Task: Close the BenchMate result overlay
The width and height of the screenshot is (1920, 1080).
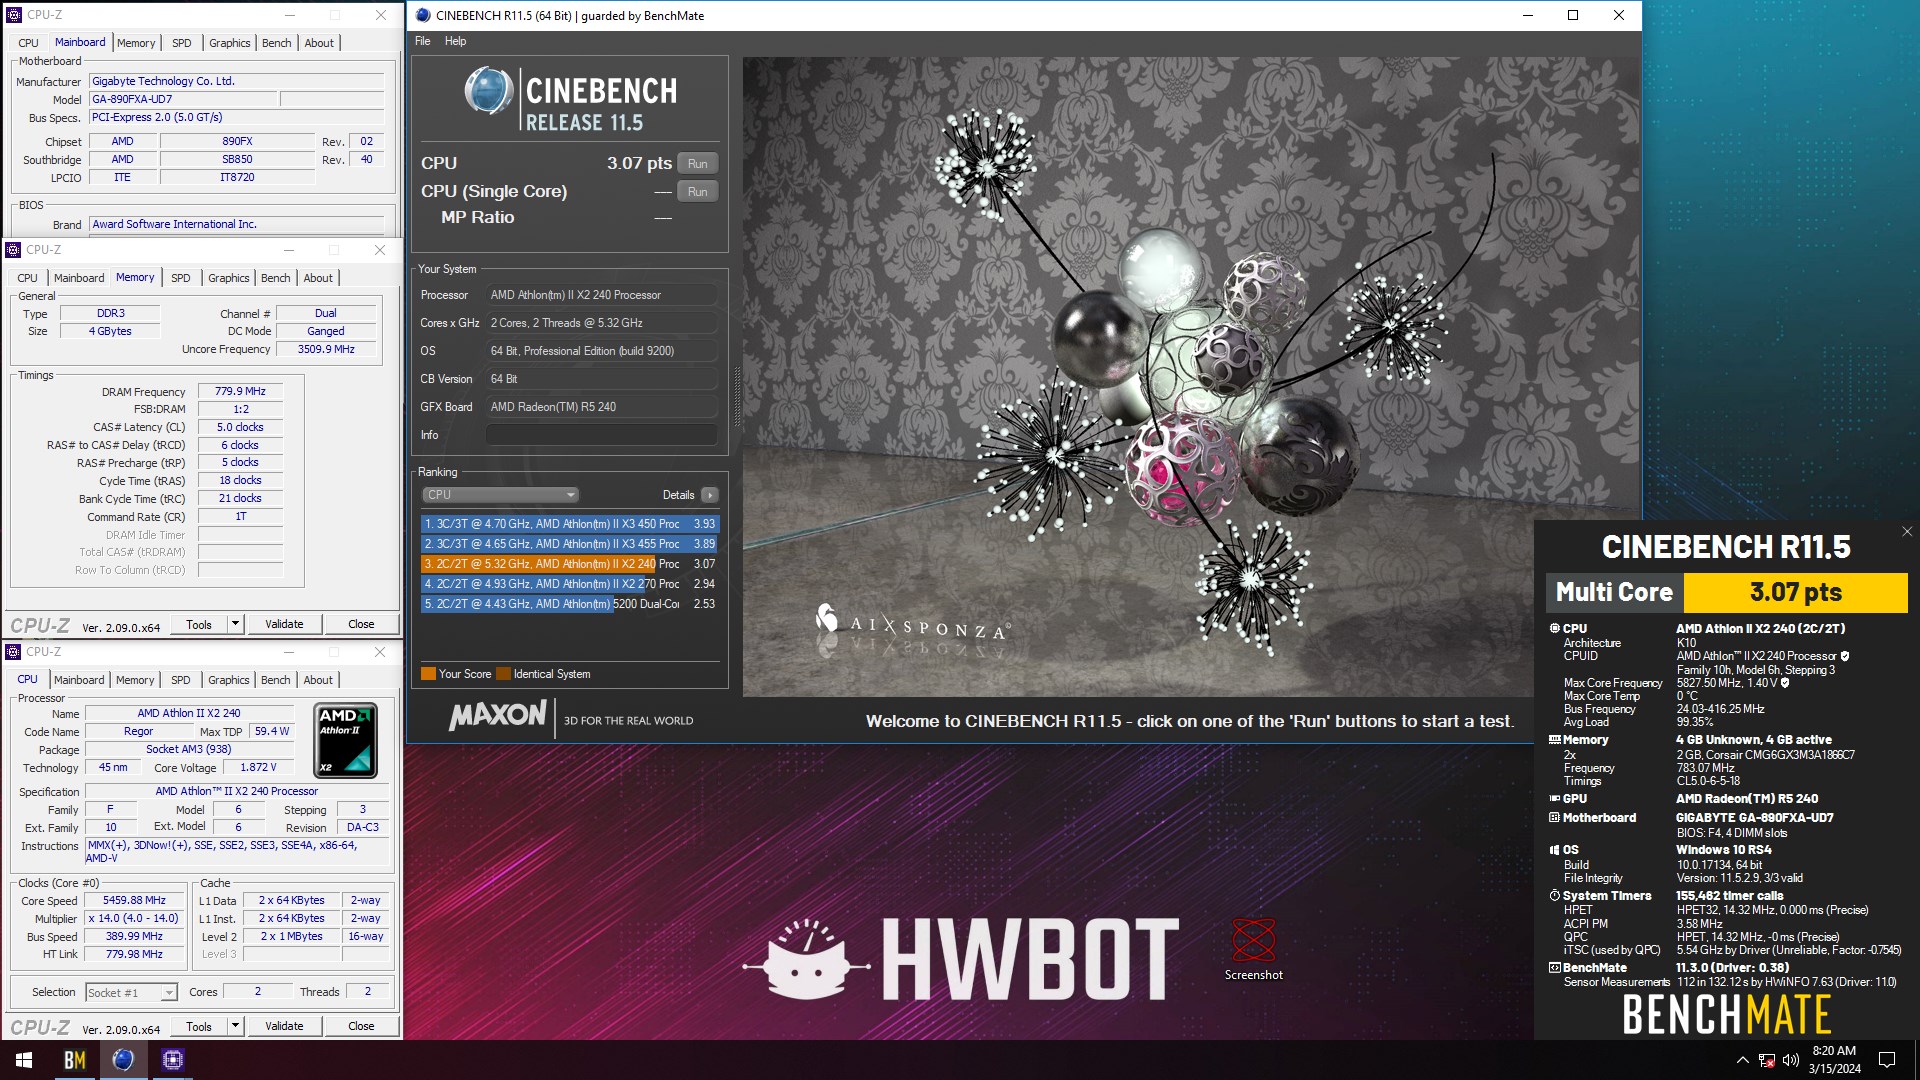Action: click(1906, 532)
